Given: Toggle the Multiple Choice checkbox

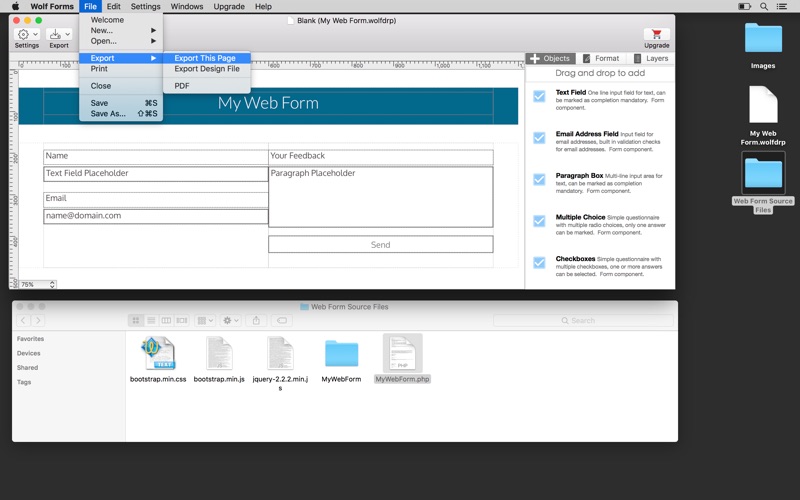Looking at the screenshot, I should click(x=539, y=221).
